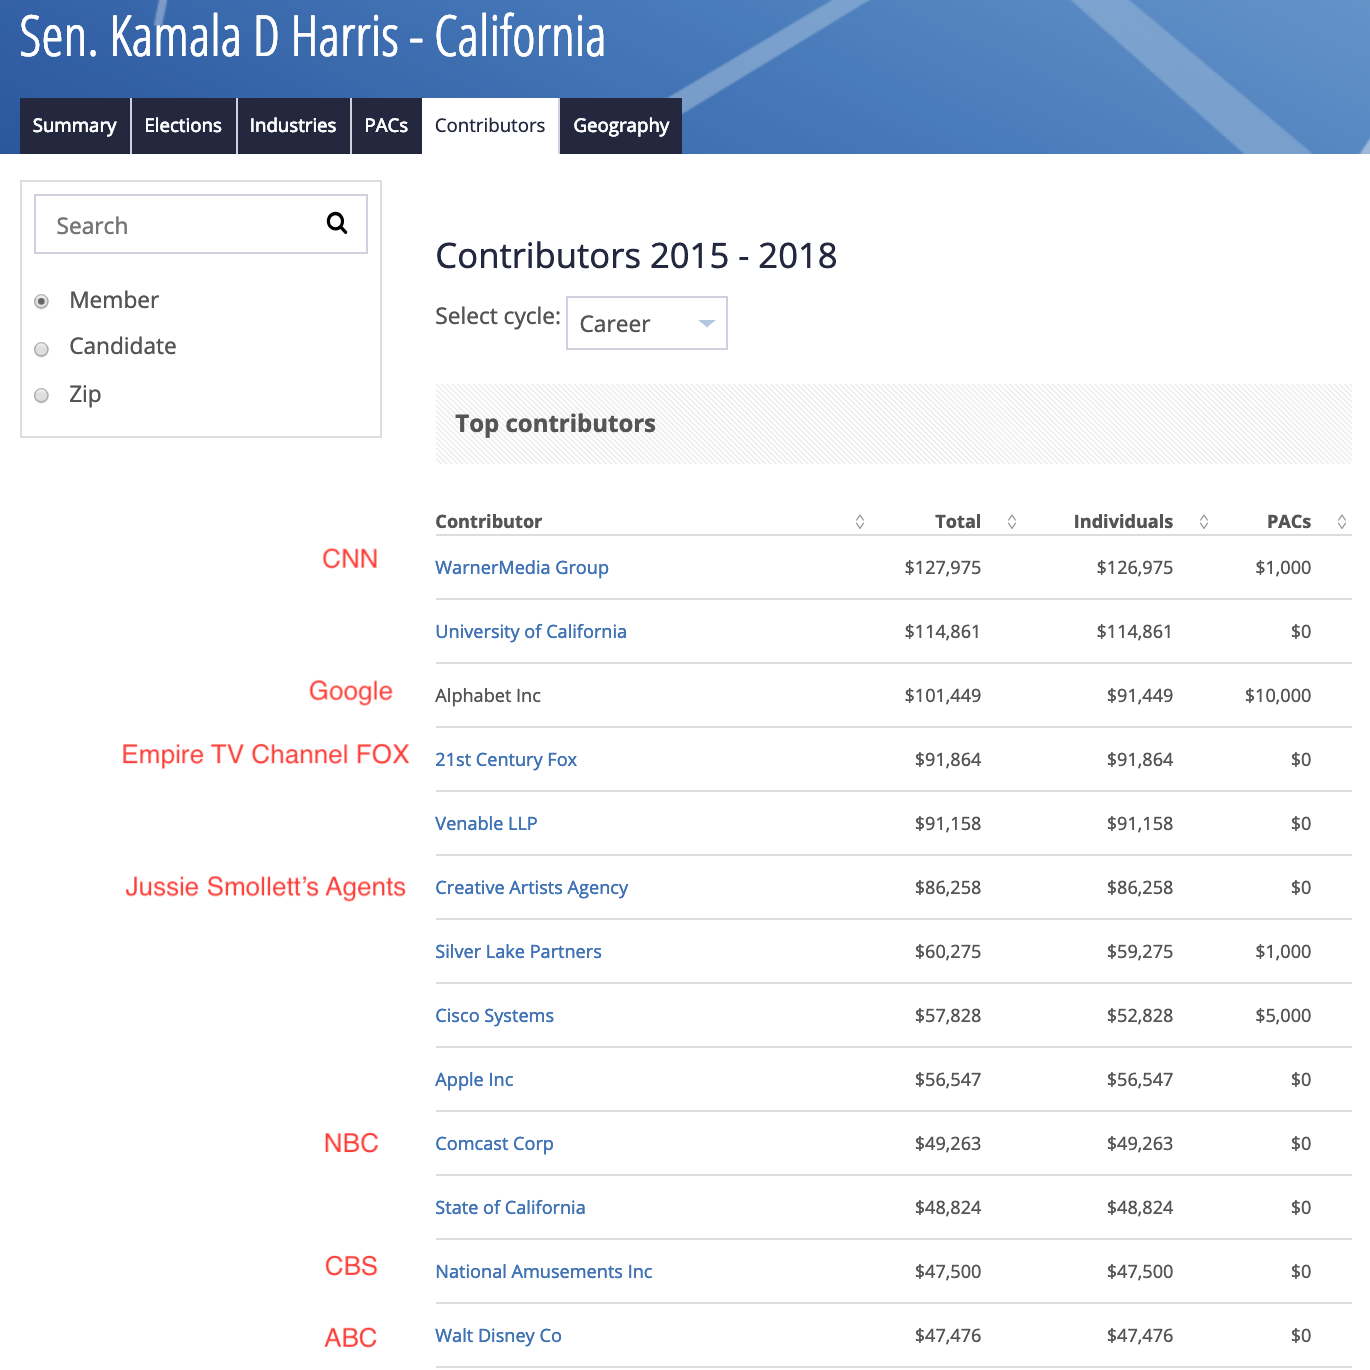Select the Zip radio button
Screen dimensions: 1370x1370
click(42, 395)
